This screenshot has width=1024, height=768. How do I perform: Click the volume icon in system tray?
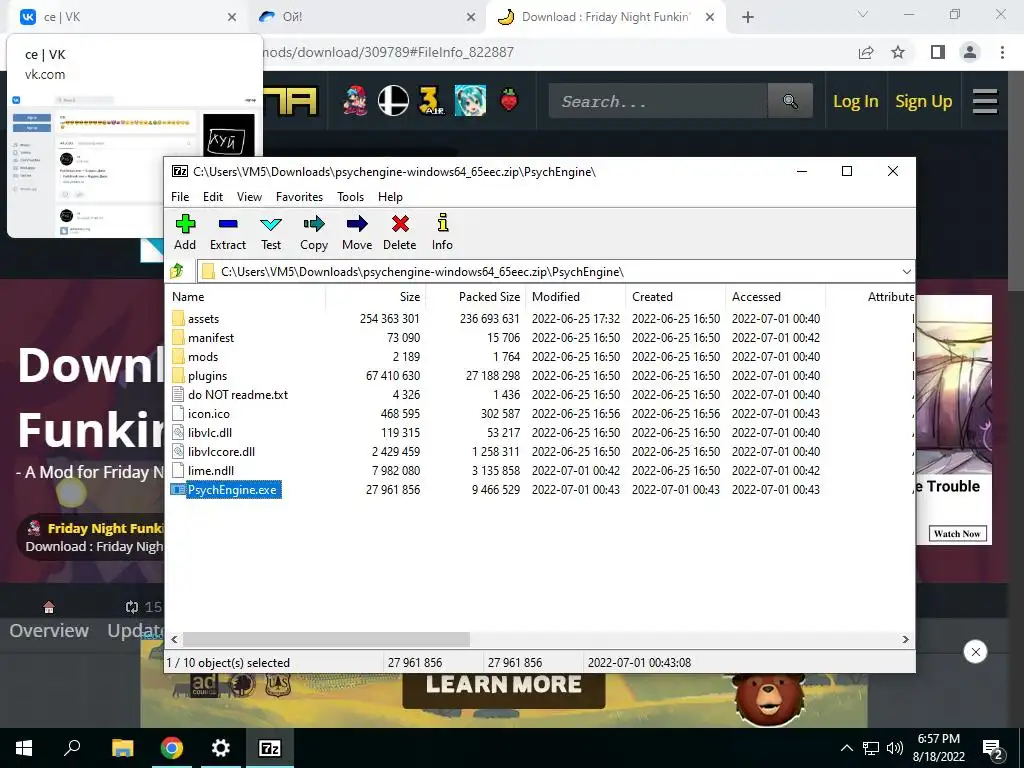[895, 748]
